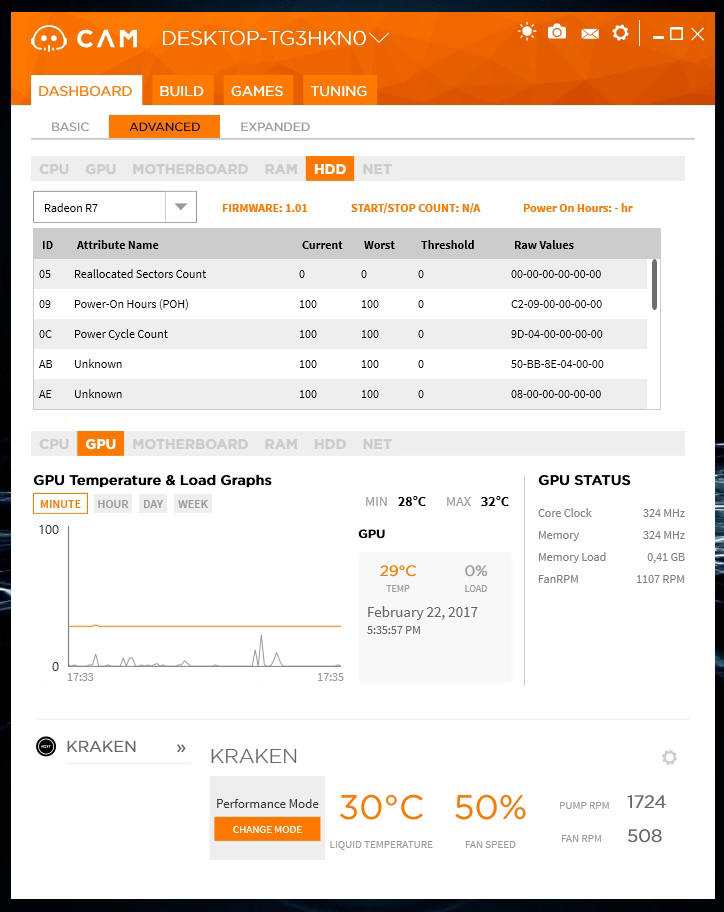Click the 50% fan speed readout
Screen dimensions: 724x912
click(490, 807)
